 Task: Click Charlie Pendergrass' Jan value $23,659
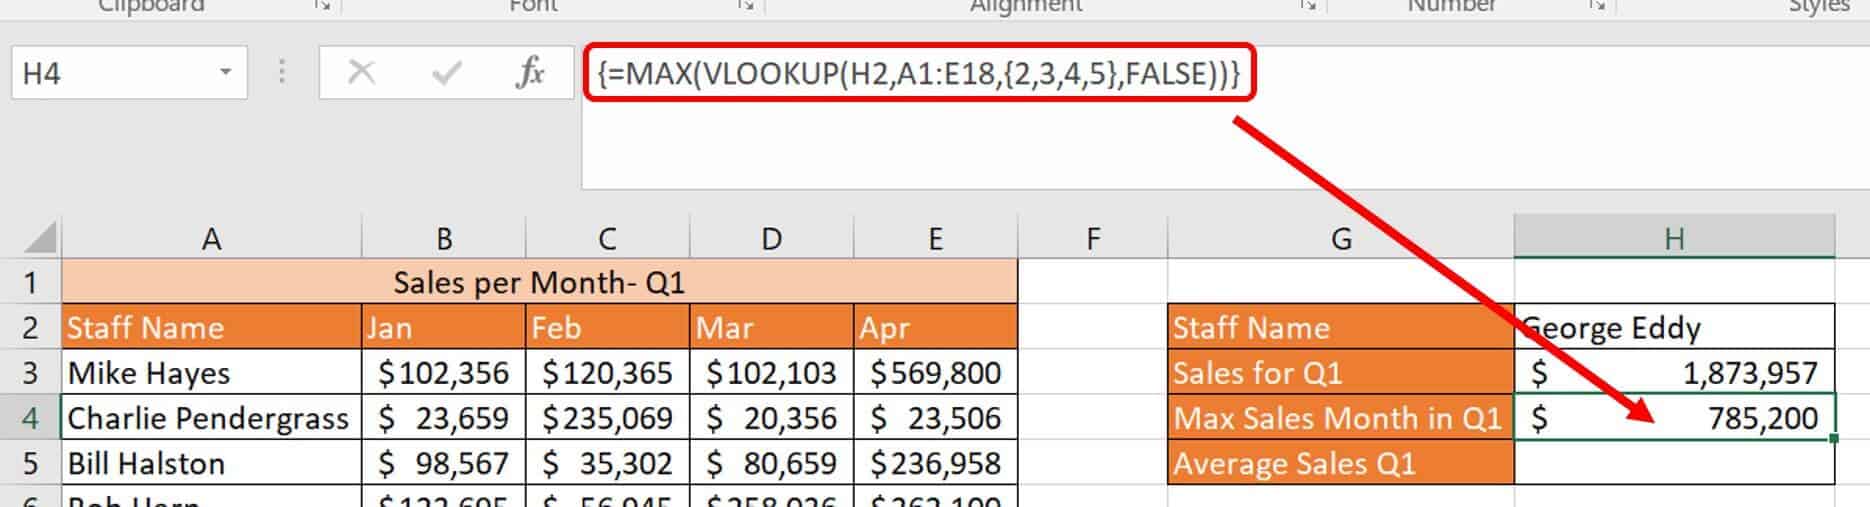(443, 418)
